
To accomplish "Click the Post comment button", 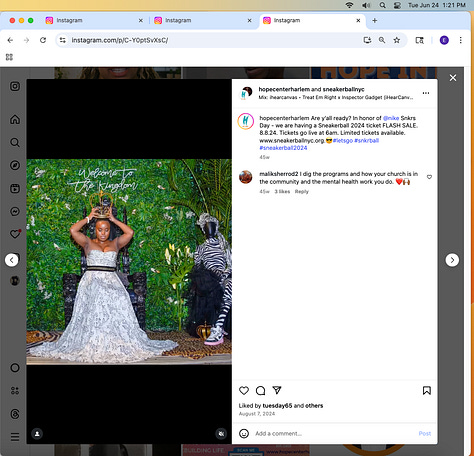I will point(425,433).
